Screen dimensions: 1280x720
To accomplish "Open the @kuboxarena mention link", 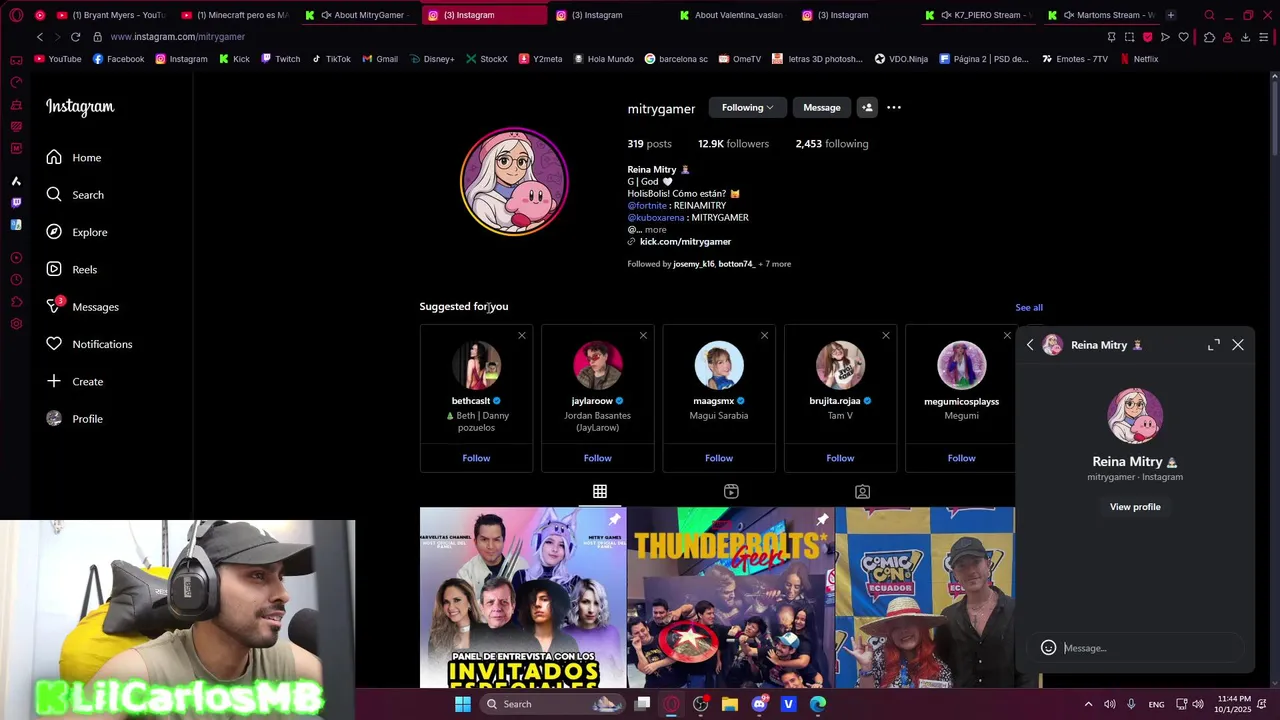I will point(655,217).
